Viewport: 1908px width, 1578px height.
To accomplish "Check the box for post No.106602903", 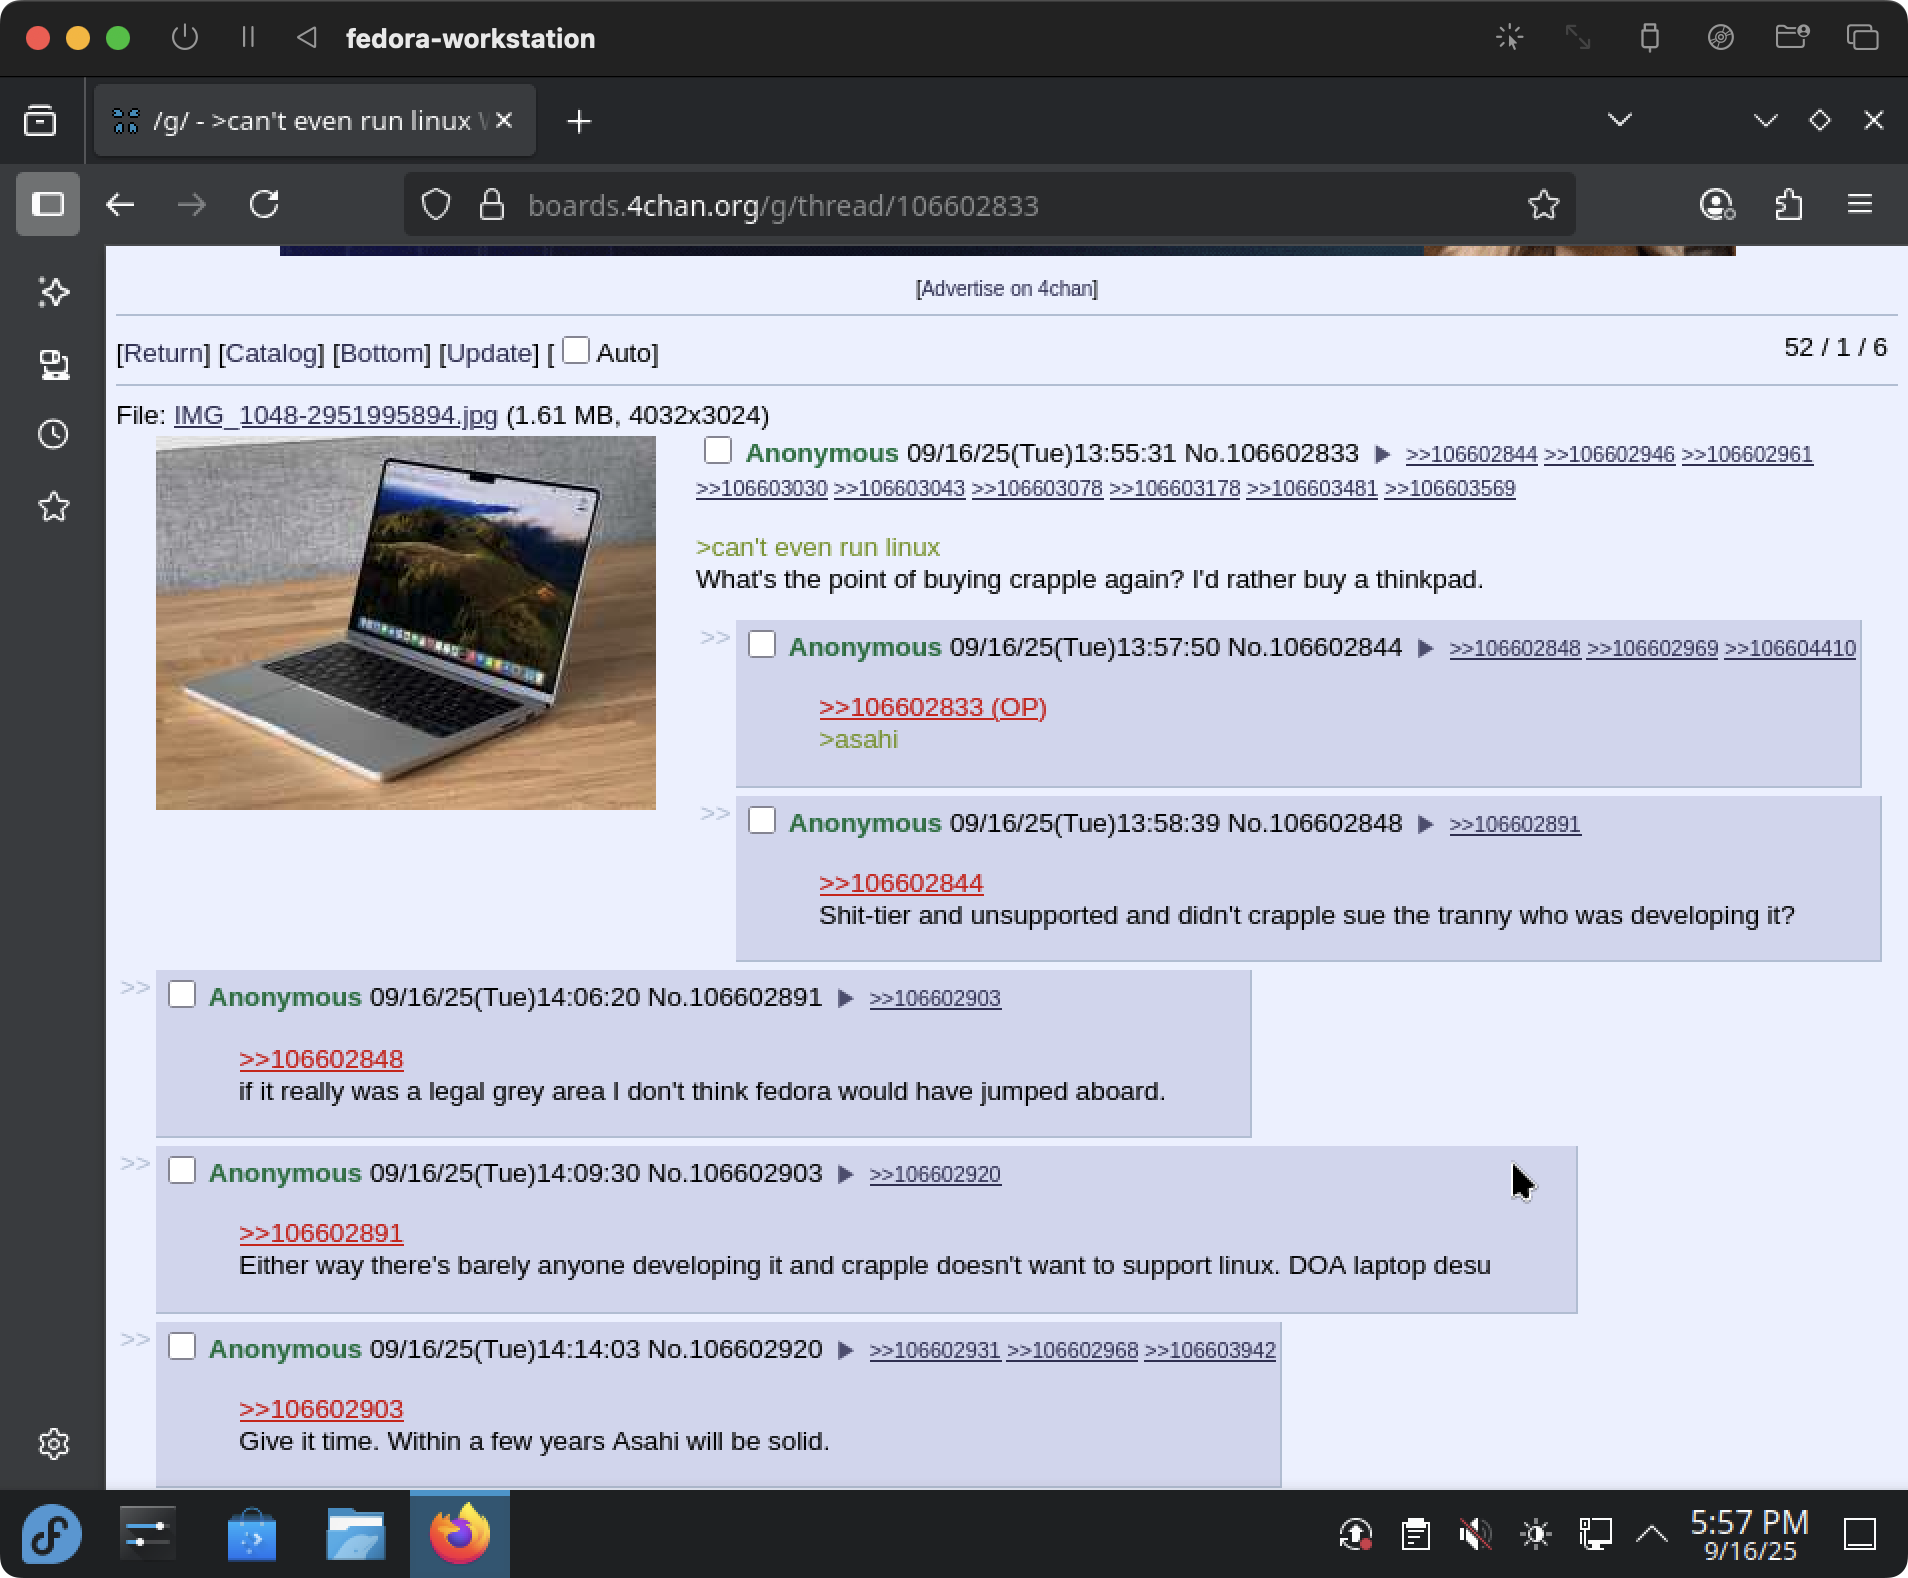I will (x=182, y=1170).
